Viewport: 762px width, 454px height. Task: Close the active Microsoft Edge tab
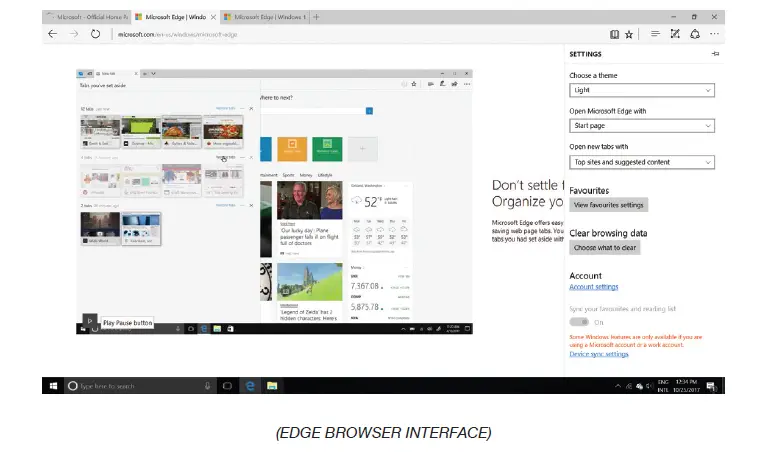[x=213, y=17]
